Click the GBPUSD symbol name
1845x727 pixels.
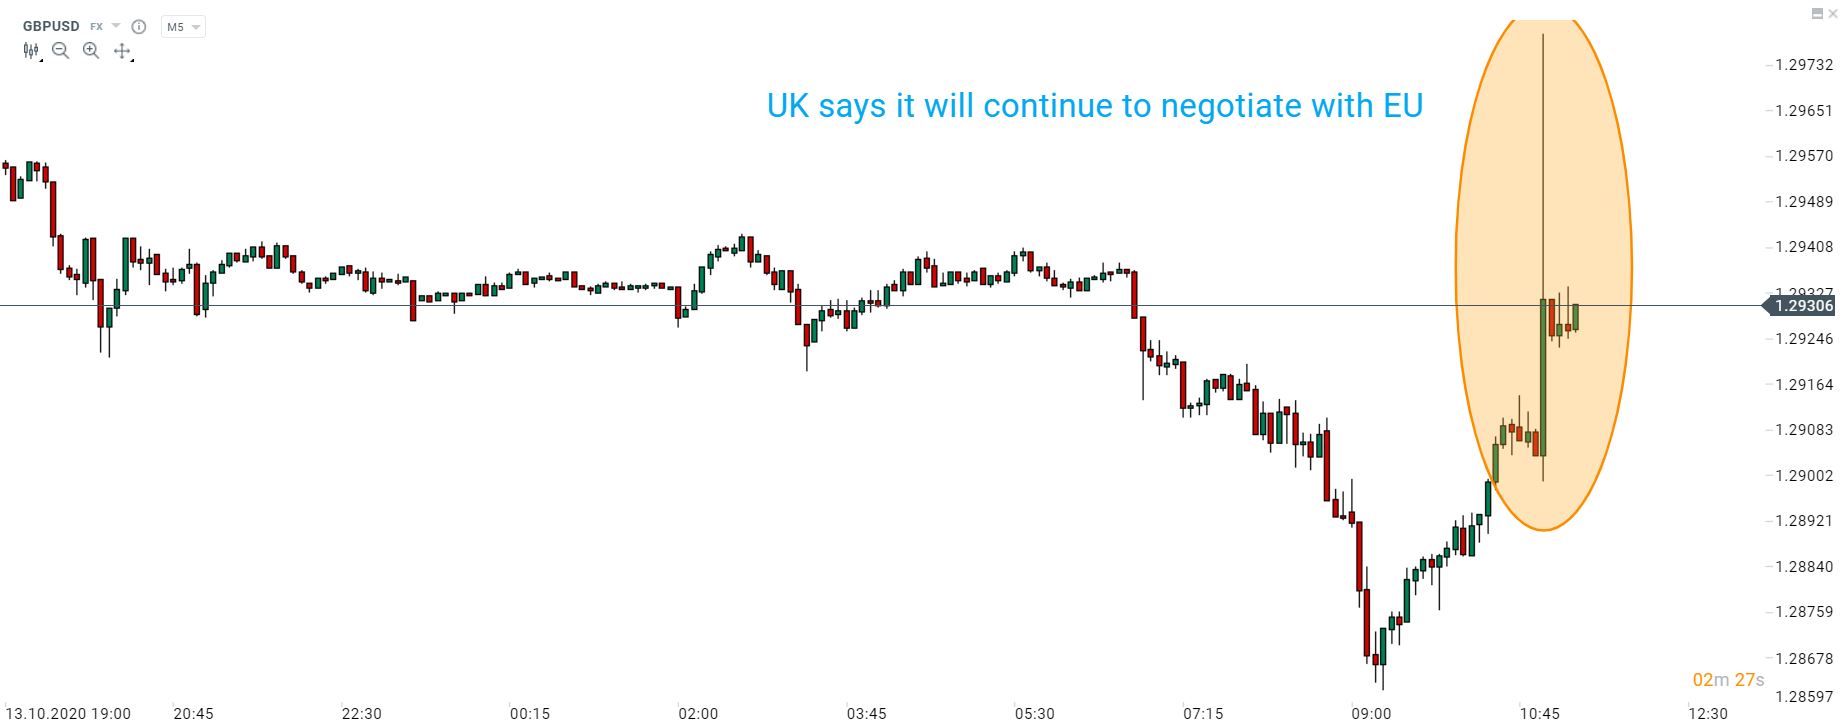tap(51, 27)
